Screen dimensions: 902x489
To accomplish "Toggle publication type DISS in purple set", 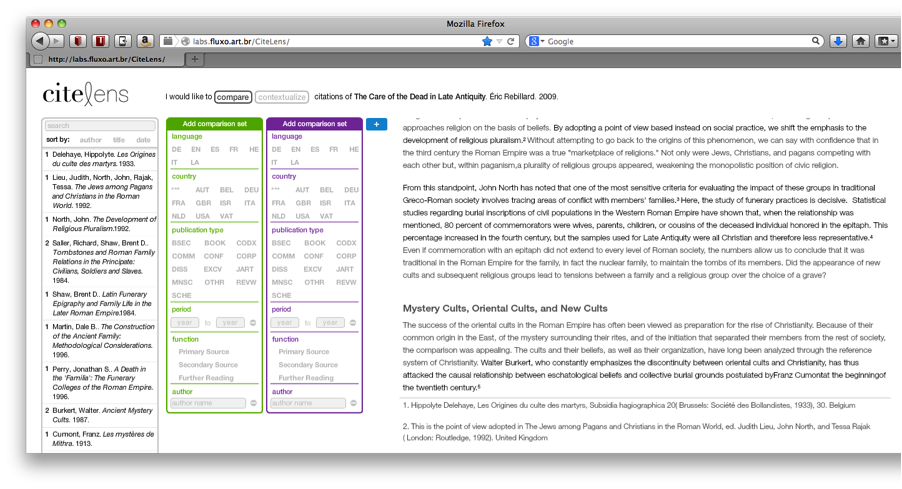I will click(280, 269).
